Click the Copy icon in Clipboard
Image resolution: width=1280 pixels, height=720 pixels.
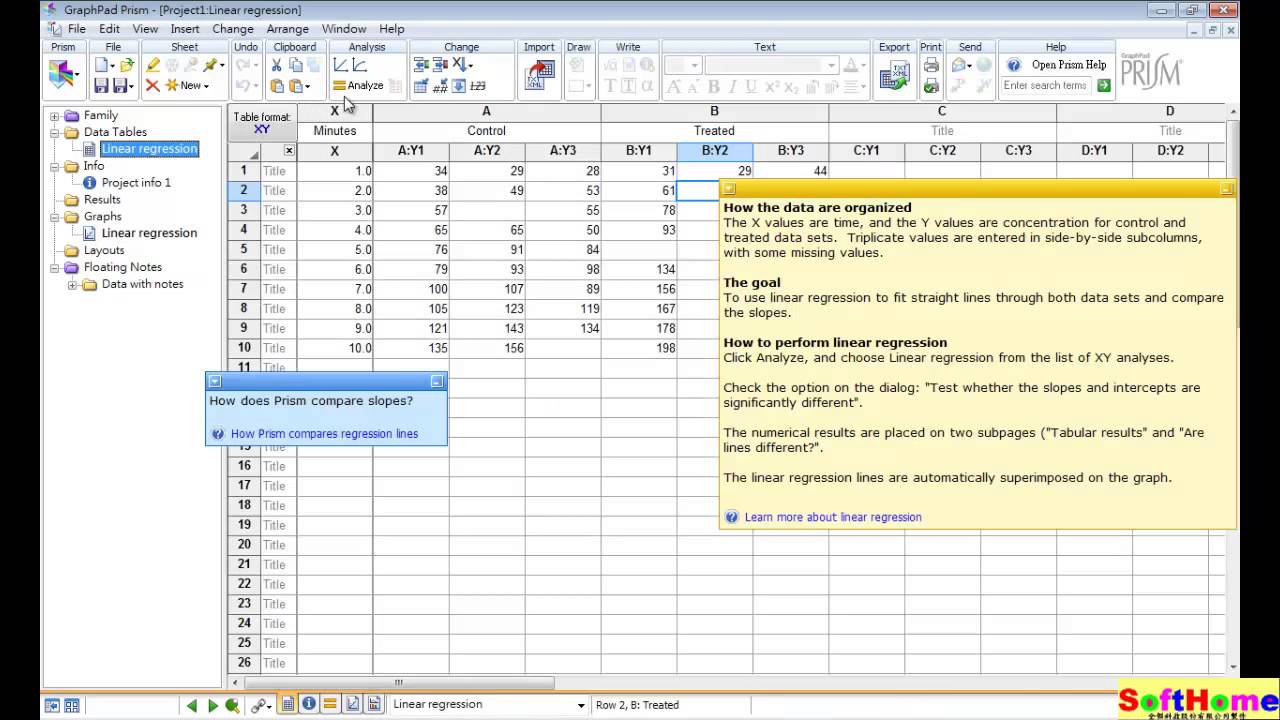pos(296,65)
